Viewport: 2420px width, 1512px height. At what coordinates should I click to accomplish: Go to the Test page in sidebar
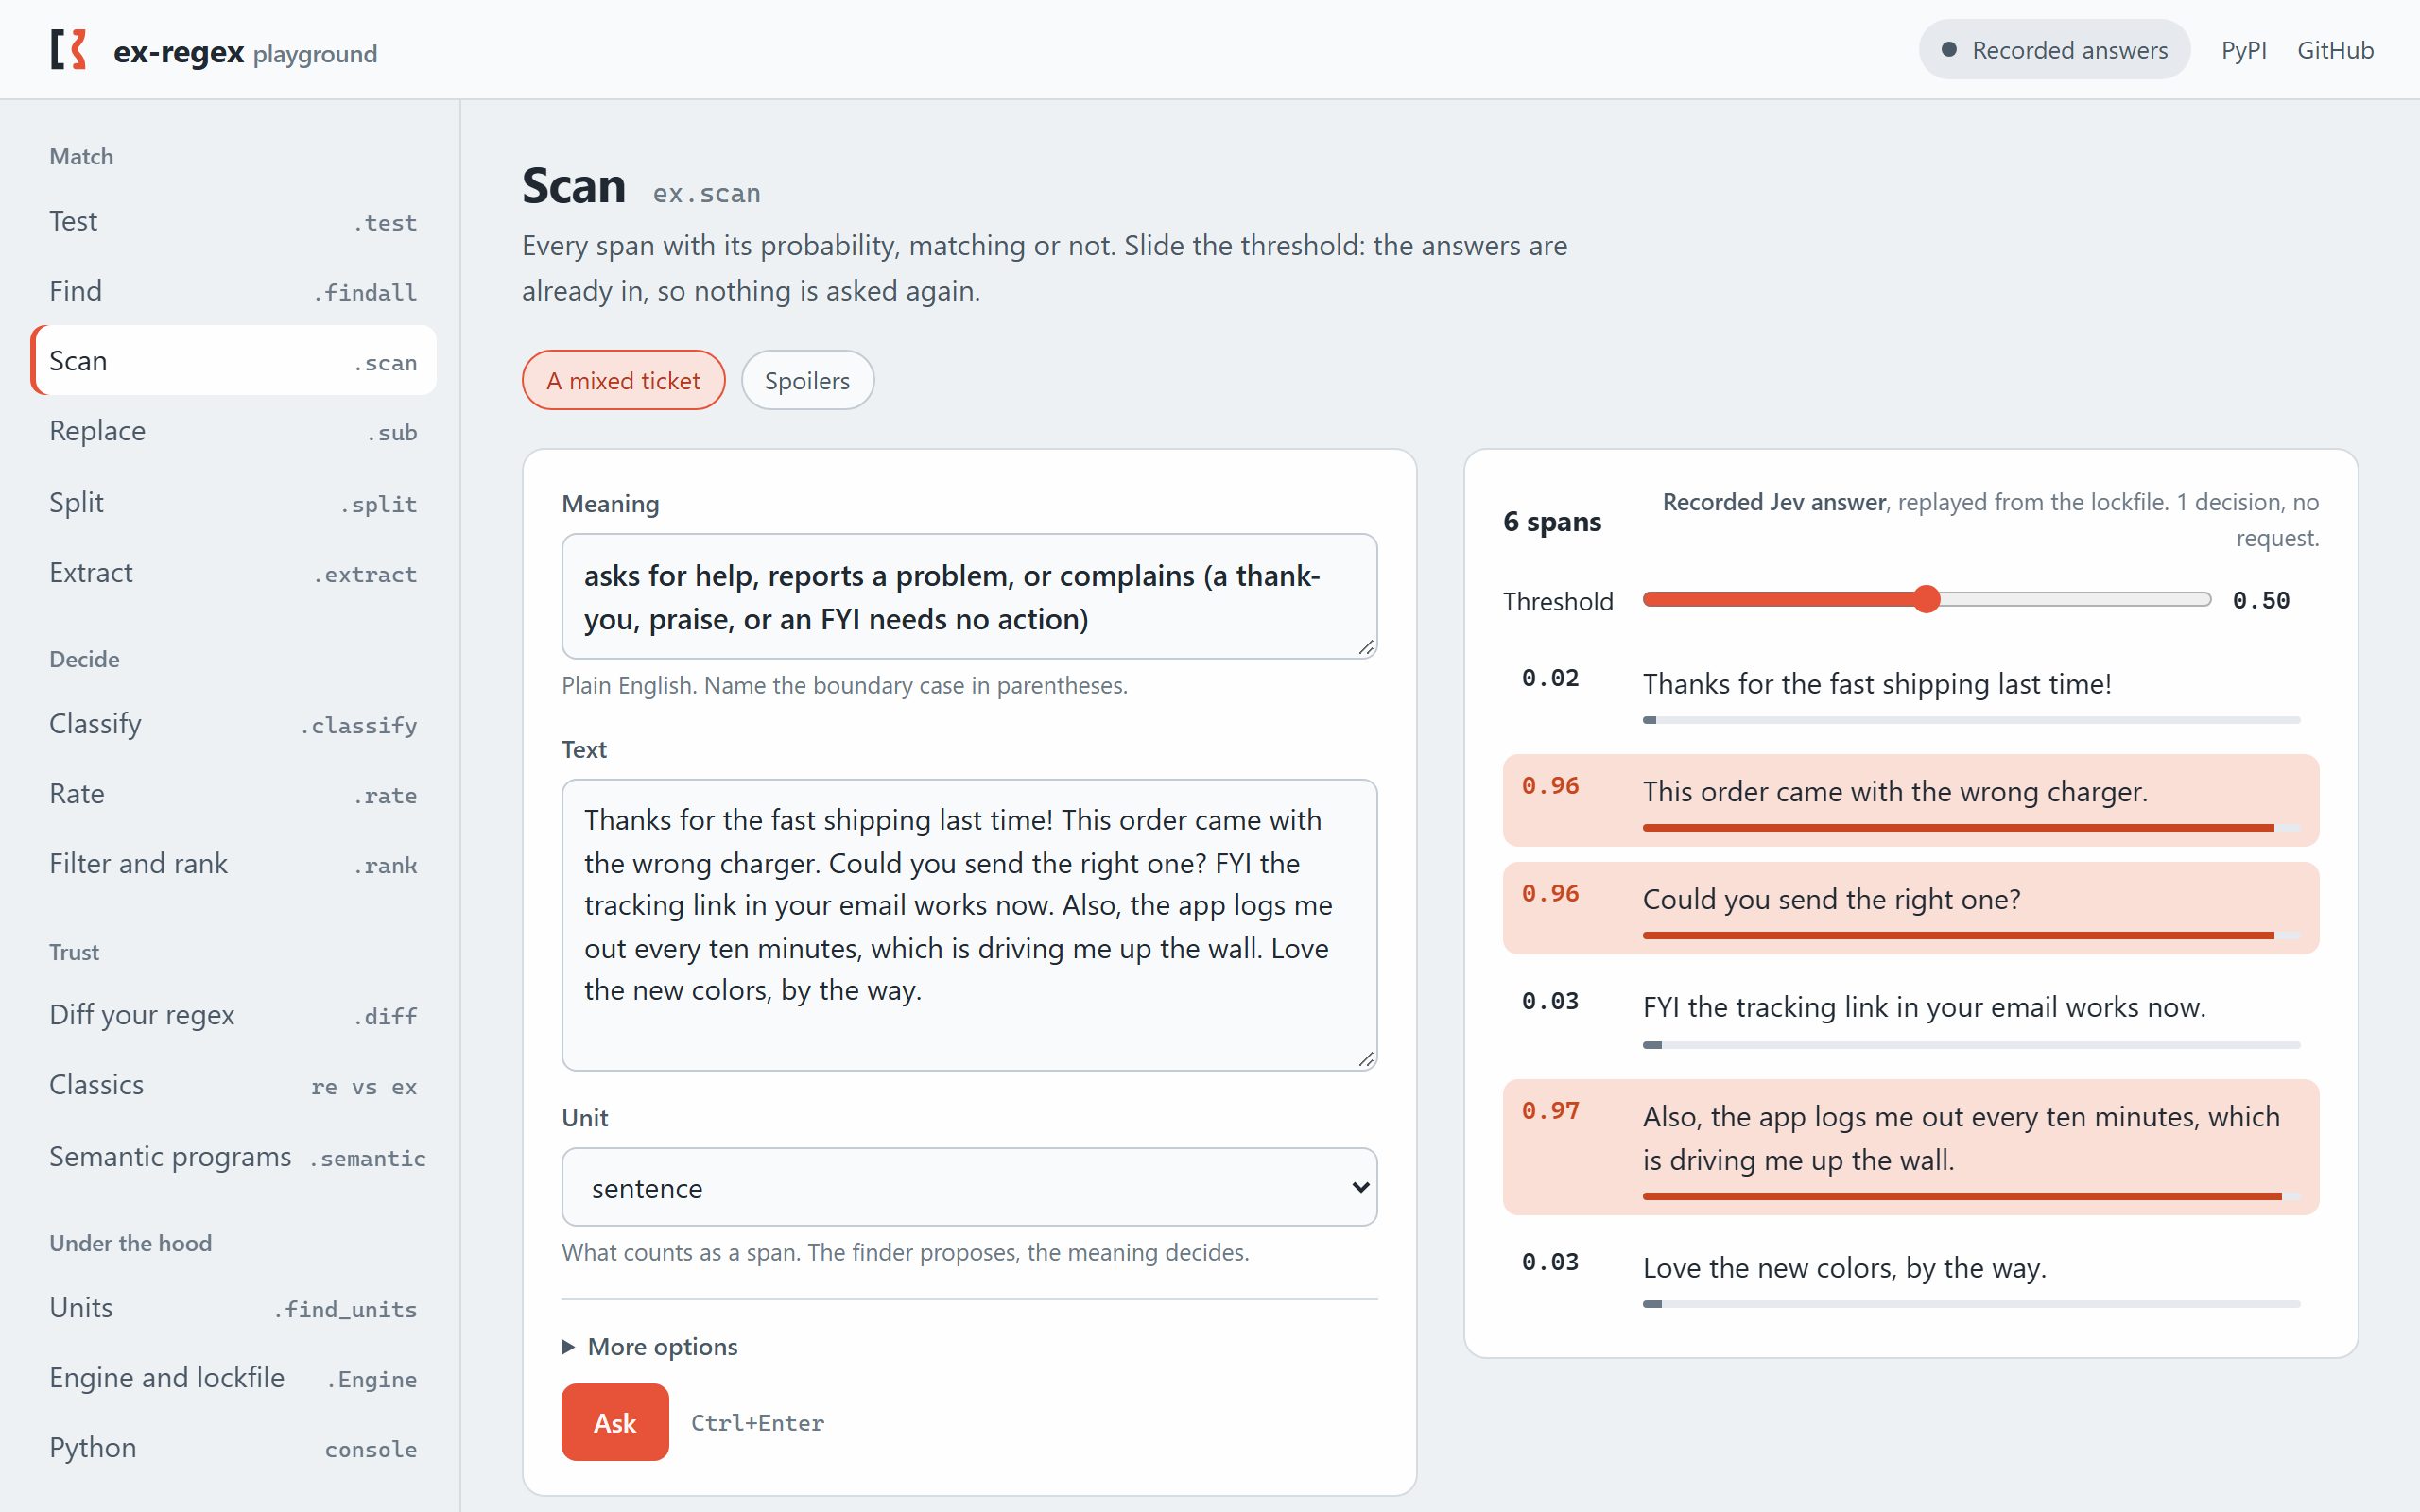tap(233, 221)
